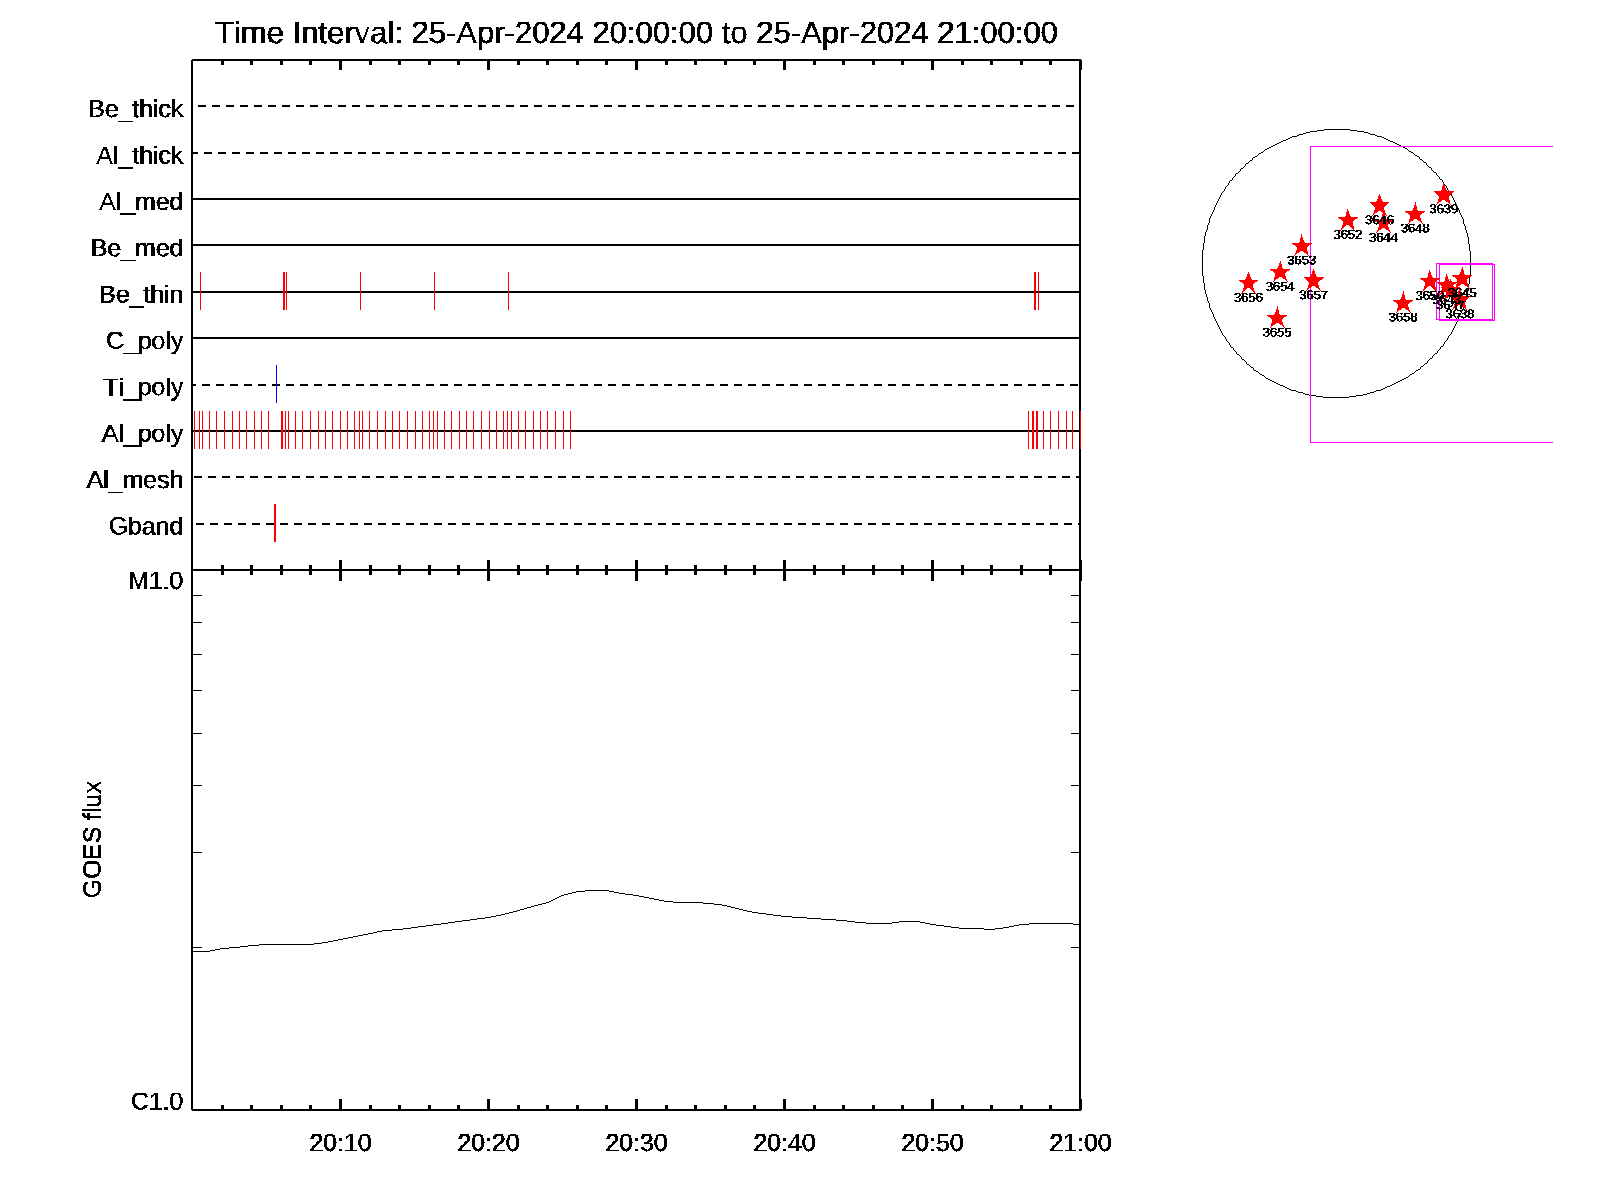This screenshot has height=1200, width=1600.
Task: Select active region 3653 star
Action: [1301, 246]
